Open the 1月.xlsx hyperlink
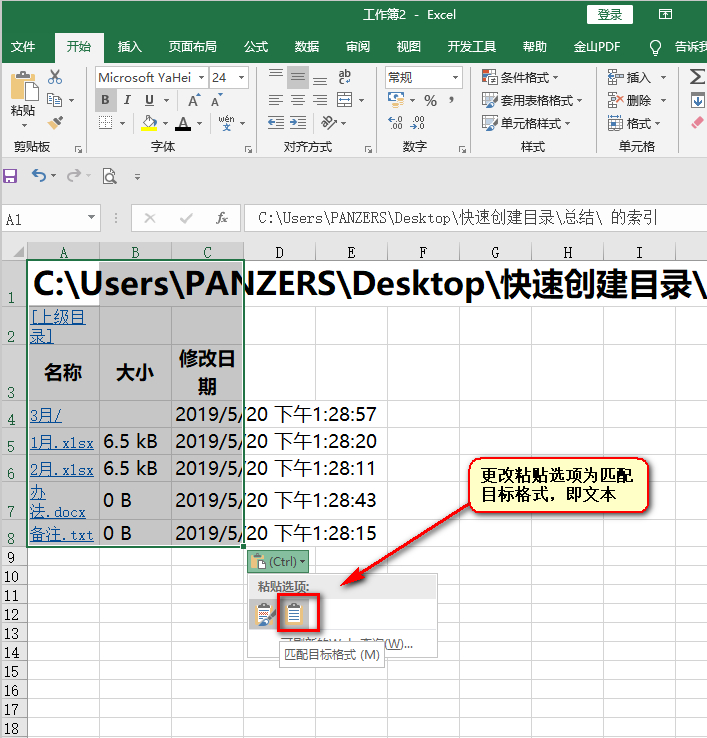The image size is (707, 738). pos(62,442)
